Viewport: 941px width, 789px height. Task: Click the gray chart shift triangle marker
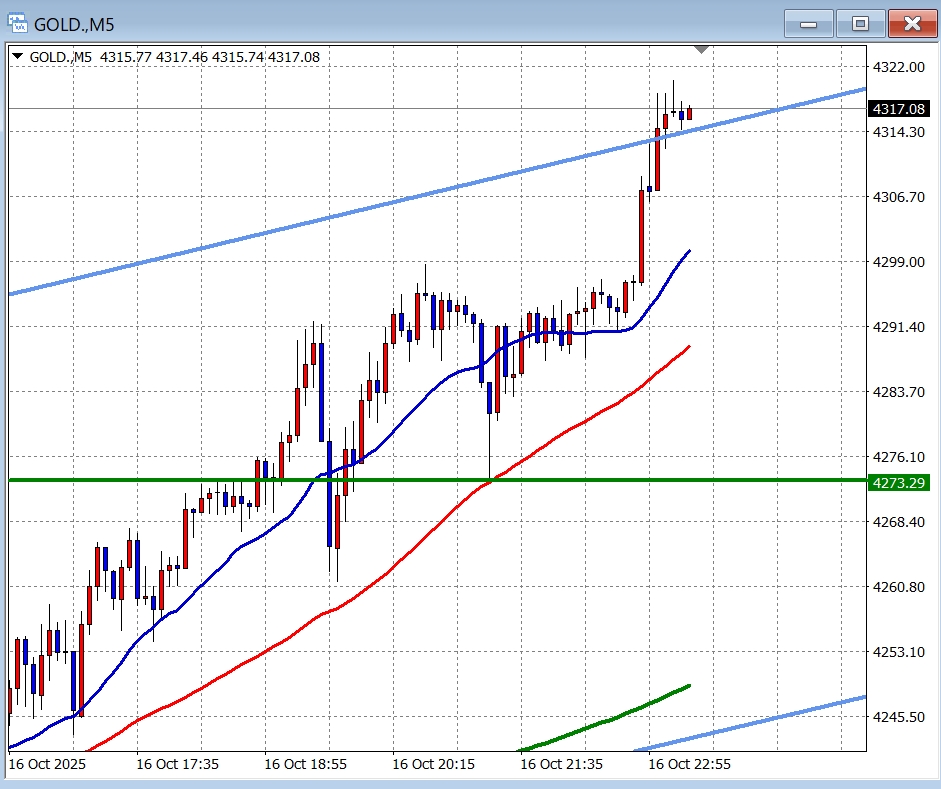[x=702, y=49]
